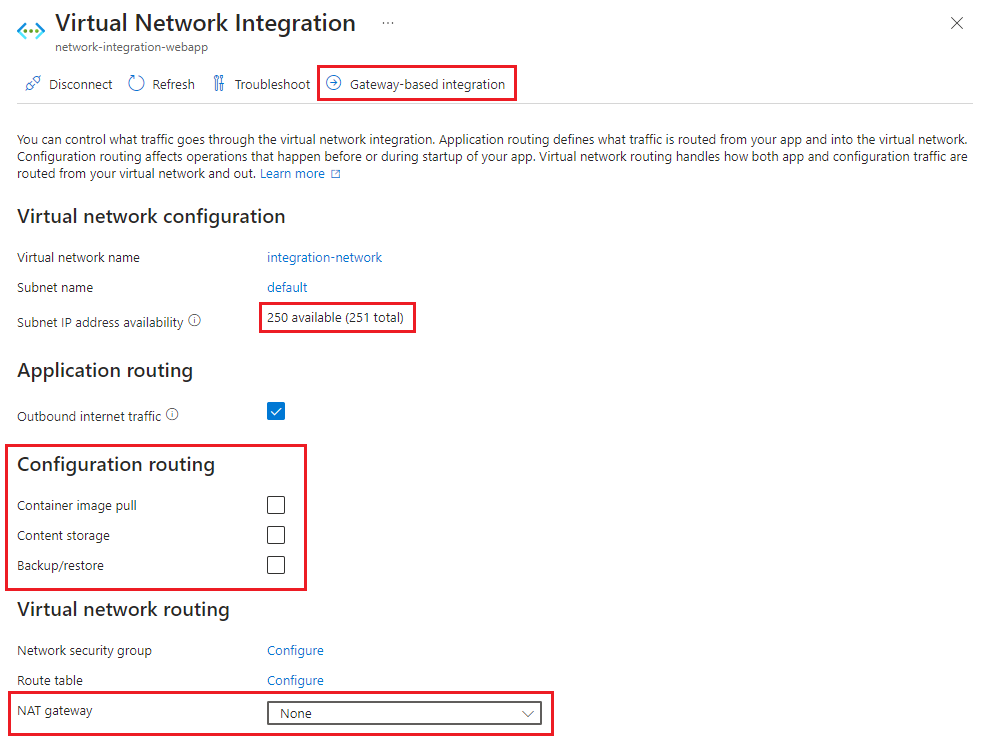Click the NAT gateway dropdown chevron
Screen dimensions: 983x743
(x=528, y=713)
